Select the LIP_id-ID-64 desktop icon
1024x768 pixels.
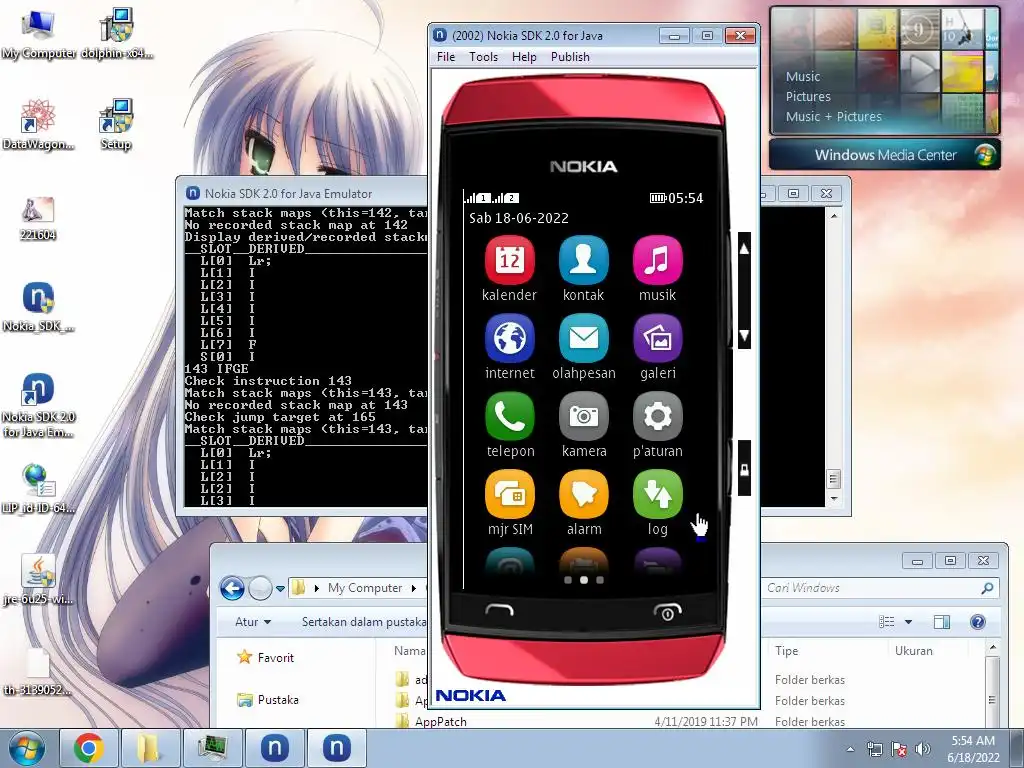(x=38, y=488)
